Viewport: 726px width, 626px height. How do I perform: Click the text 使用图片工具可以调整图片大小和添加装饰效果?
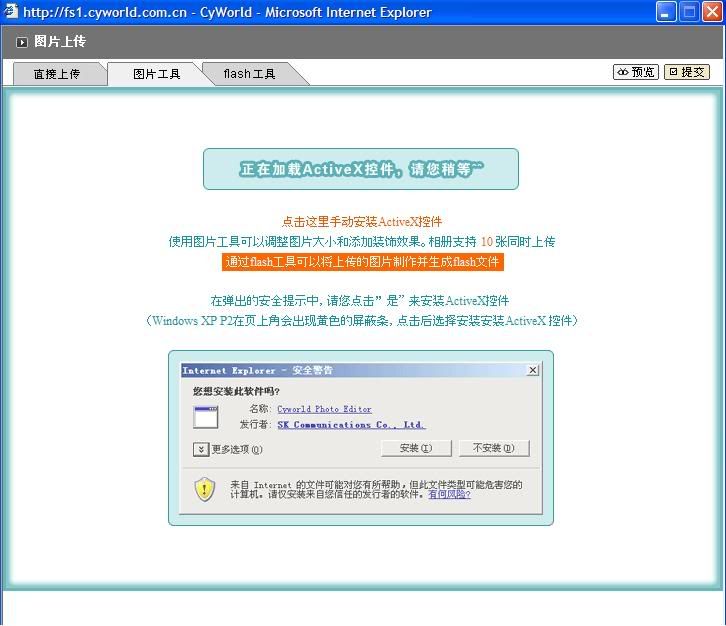[294, 242]
